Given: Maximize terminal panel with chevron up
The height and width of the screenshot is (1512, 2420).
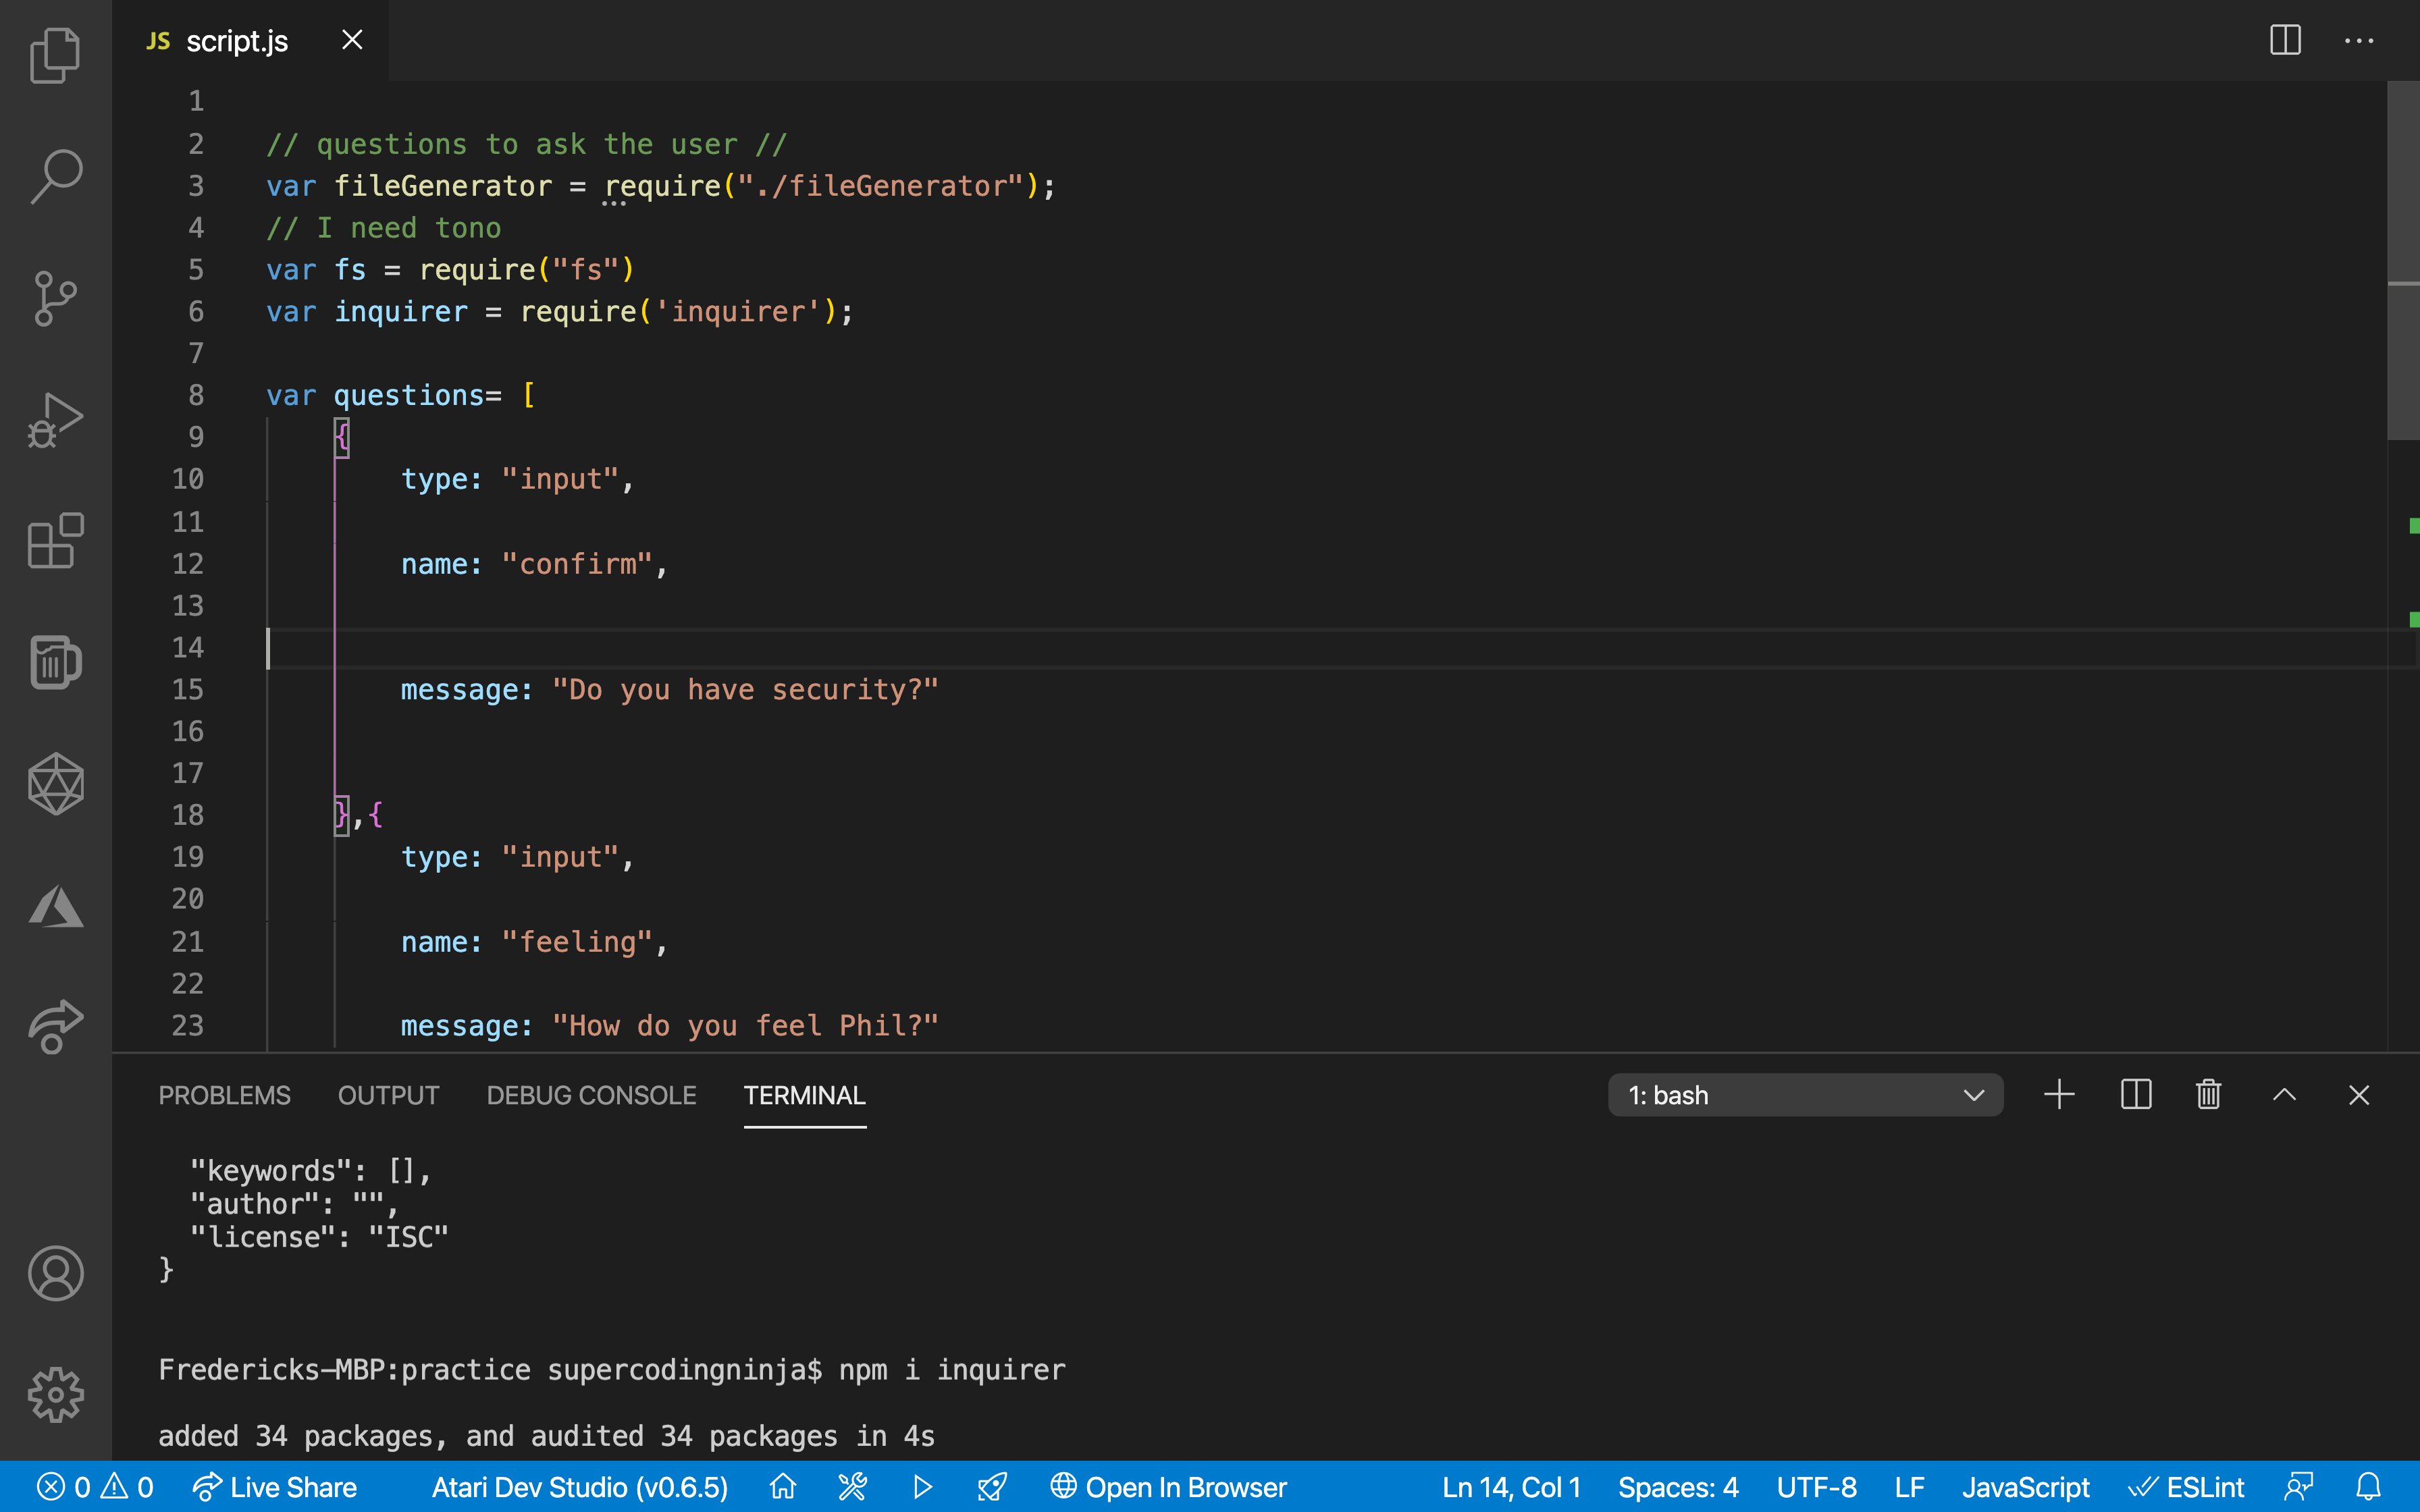Looking at the screenshot, I should coord(2284,1095).
